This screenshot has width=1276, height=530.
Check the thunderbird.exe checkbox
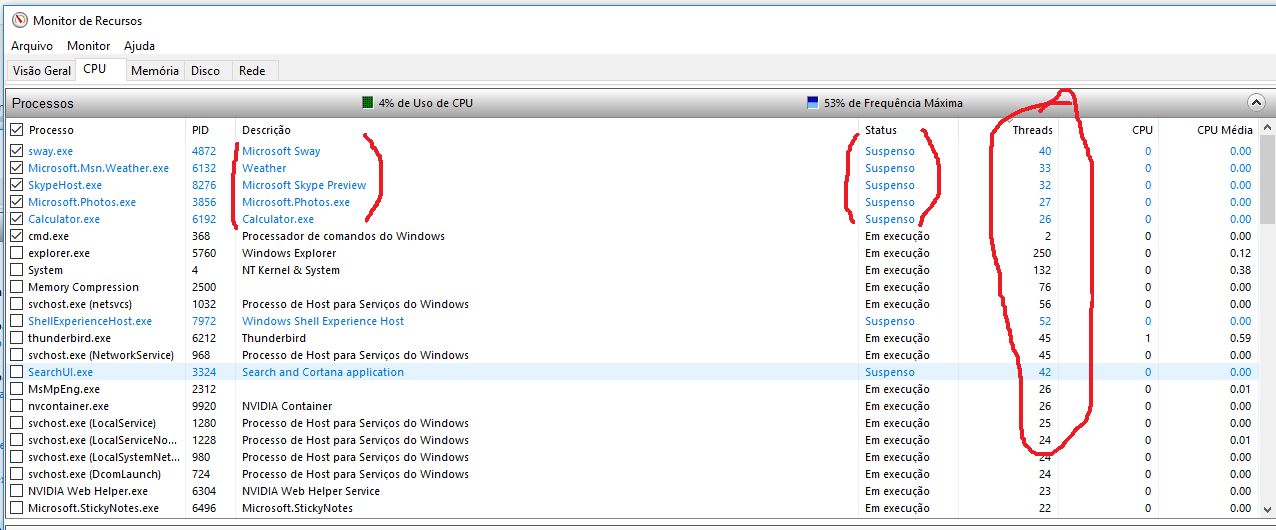pos(17,338)
